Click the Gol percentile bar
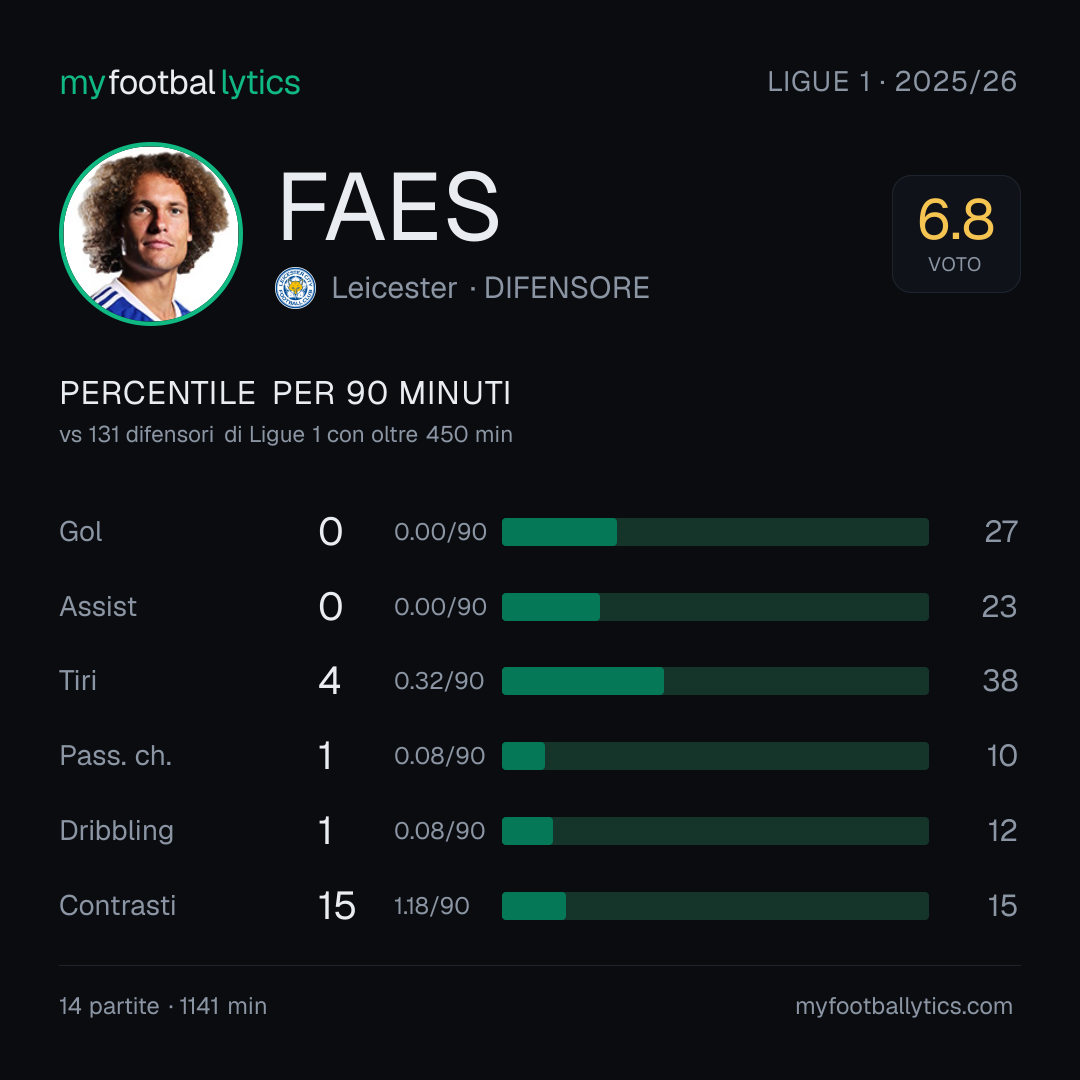 coord(715,532)
